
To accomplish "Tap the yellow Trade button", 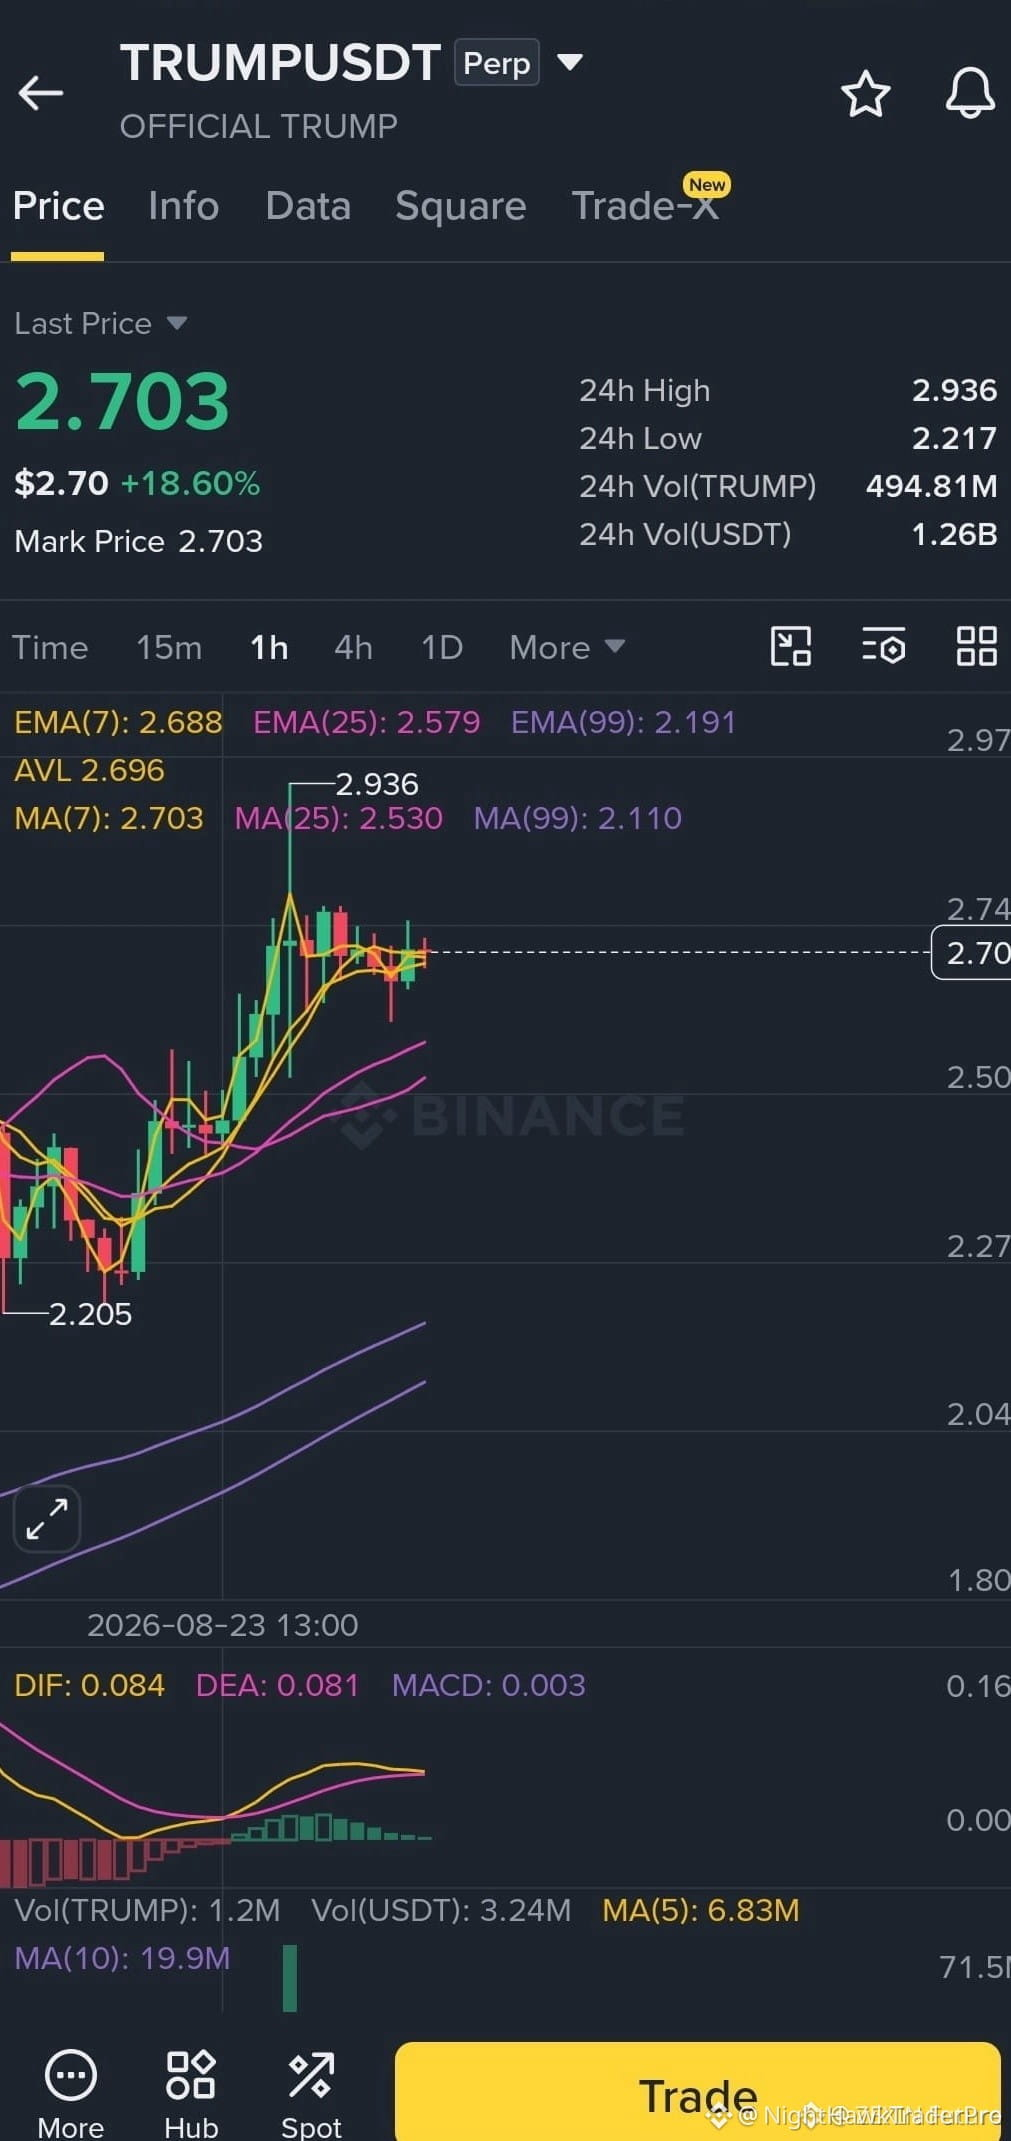I will 698,2092.
